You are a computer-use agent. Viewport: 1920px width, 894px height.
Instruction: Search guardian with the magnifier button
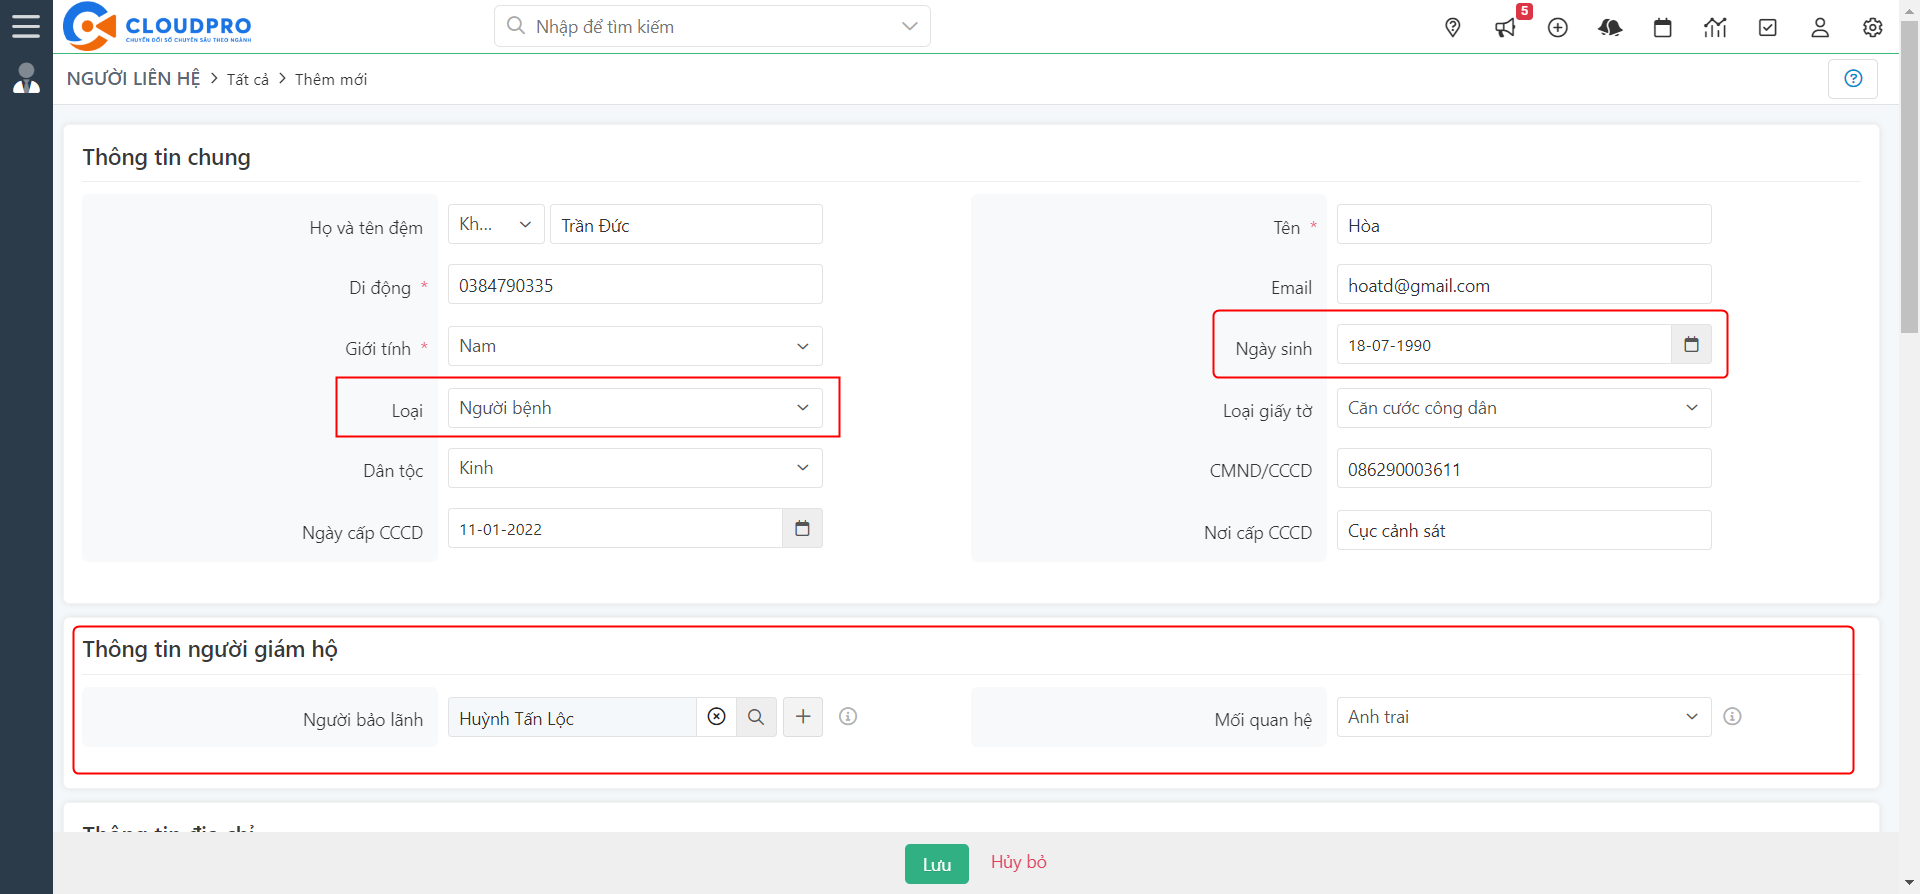(x=756, y=717)
